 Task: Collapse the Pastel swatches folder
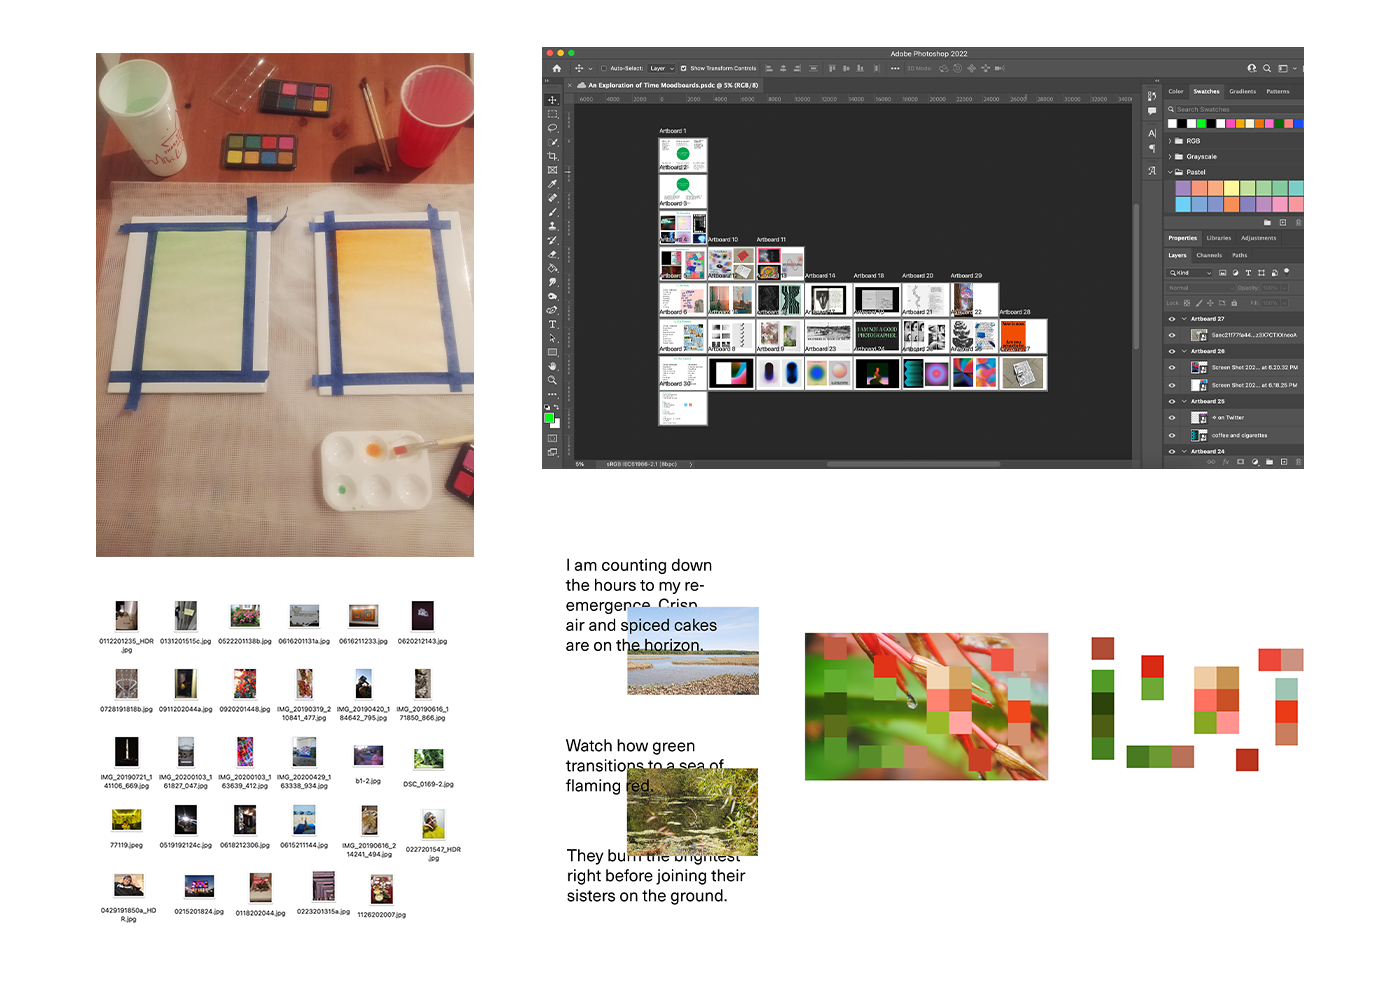pos(1170,172)
